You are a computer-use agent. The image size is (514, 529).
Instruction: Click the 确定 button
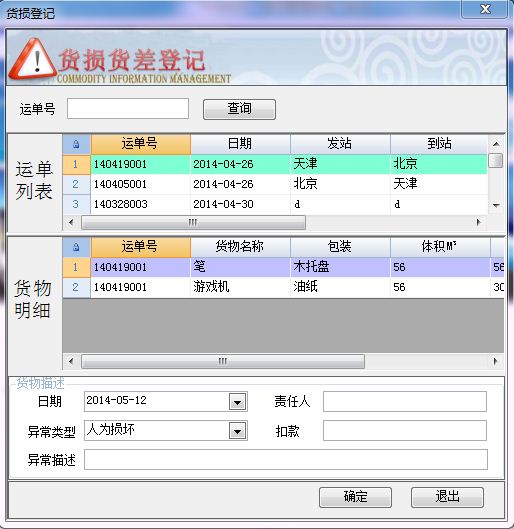click(355, 497)
